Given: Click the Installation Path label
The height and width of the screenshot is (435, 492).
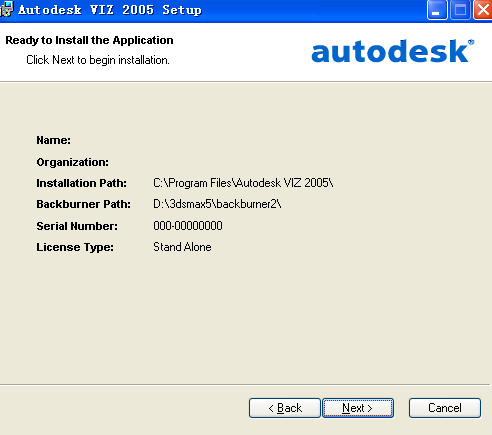Looking at the screenshot, I should tap(81, 183).
